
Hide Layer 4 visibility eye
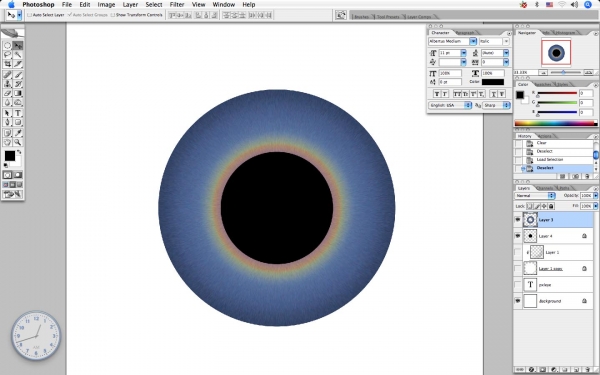point(518,236)
